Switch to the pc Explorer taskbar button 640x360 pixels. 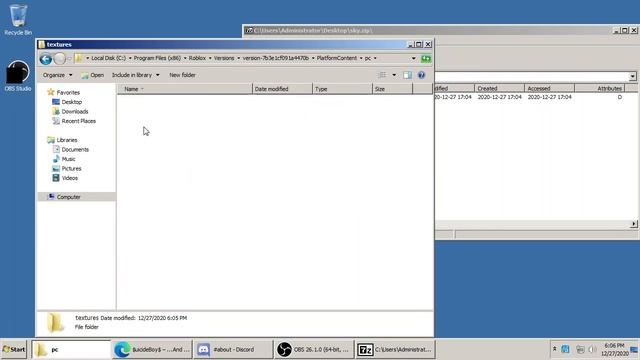tap(71, 350)
